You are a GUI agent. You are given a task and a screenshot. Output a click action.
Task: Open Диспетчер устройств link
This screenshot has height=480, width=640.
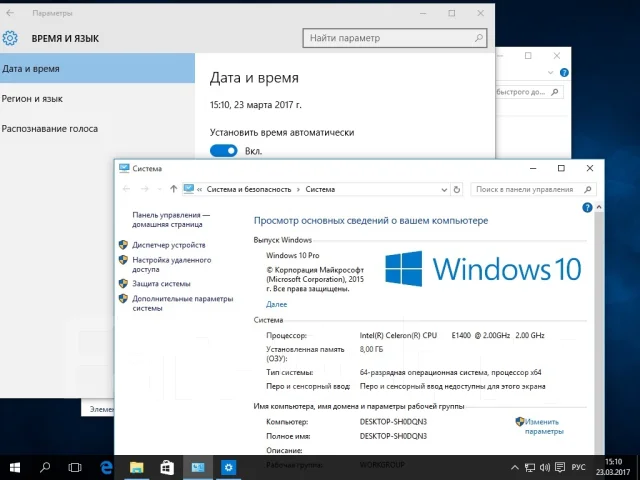point(169,245)
